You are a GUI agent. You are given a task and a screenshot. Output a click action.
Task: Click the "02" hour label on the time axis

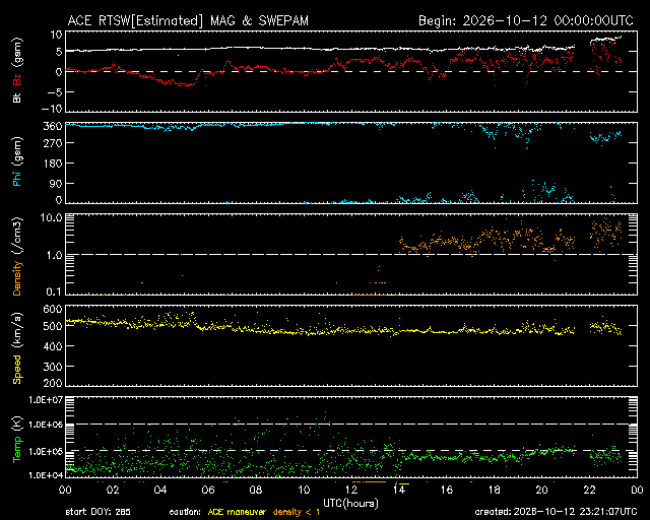[113, 490]
